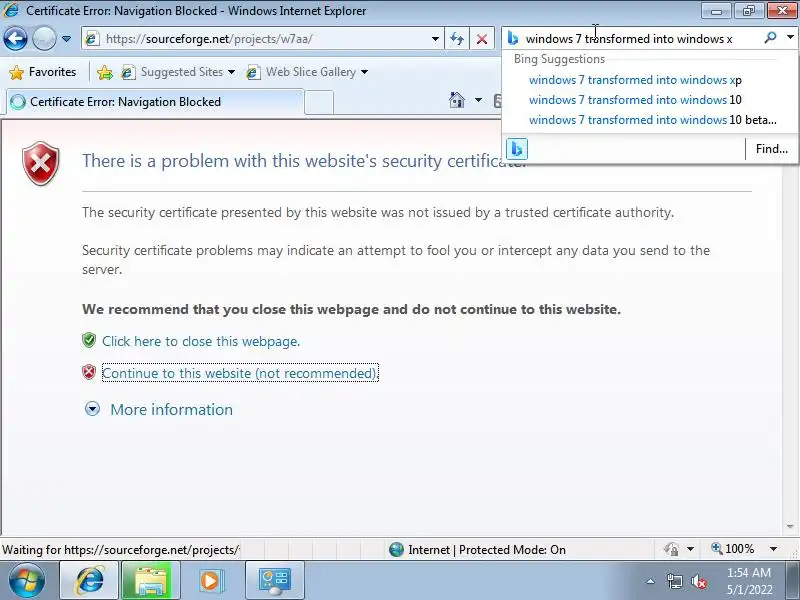Click the Show desktop button
The image size is (800, 600).
click(x=792, y=581)
